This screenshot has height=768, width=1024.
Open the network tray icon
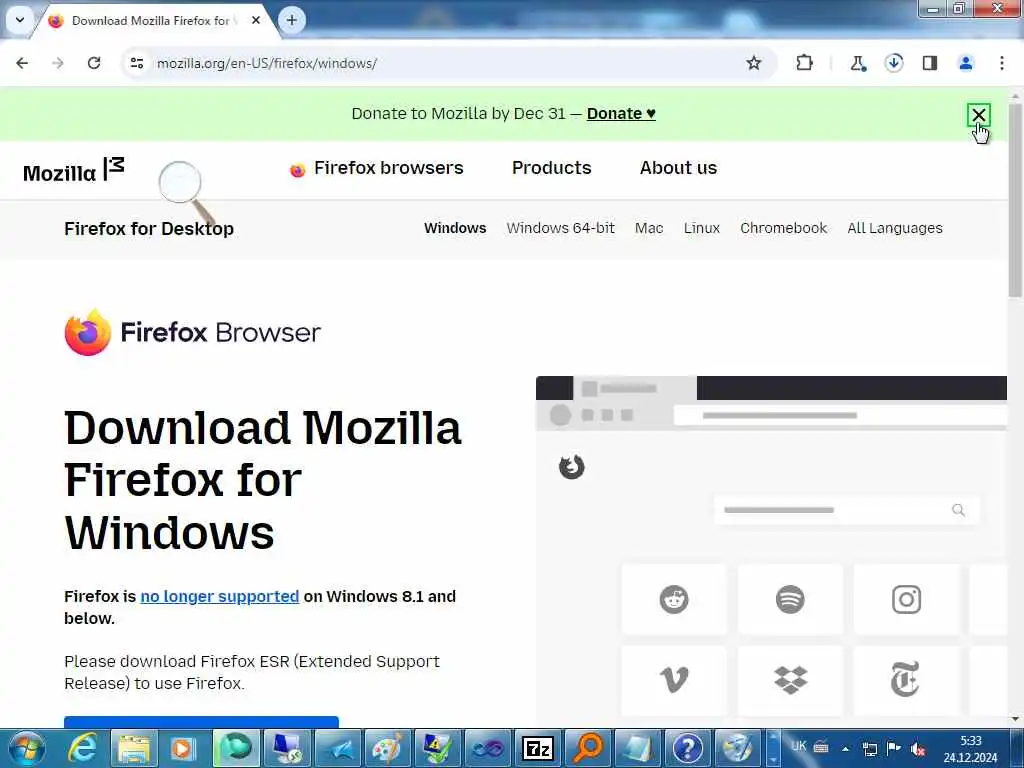tap(870, 749)
